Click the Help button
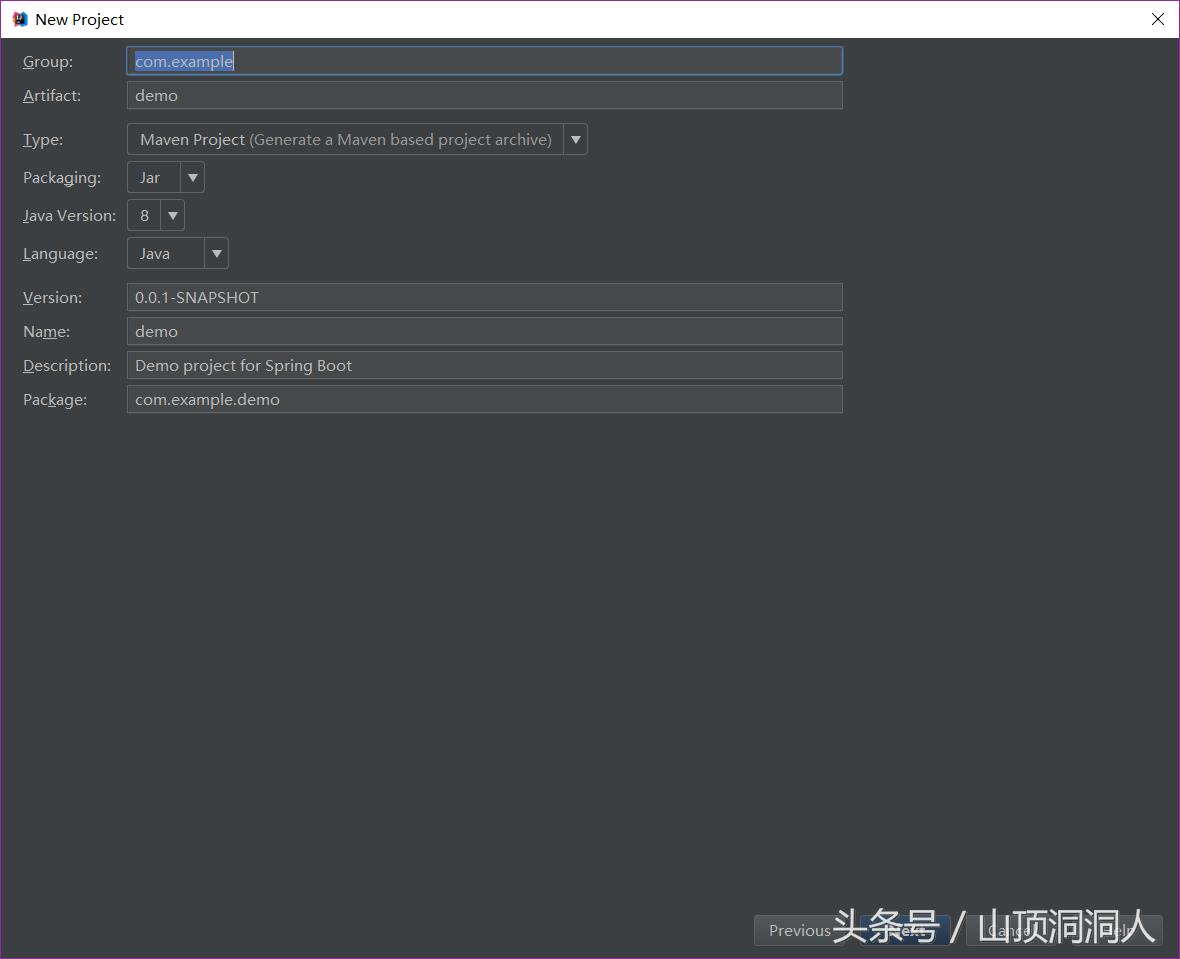 (1120, 930)
